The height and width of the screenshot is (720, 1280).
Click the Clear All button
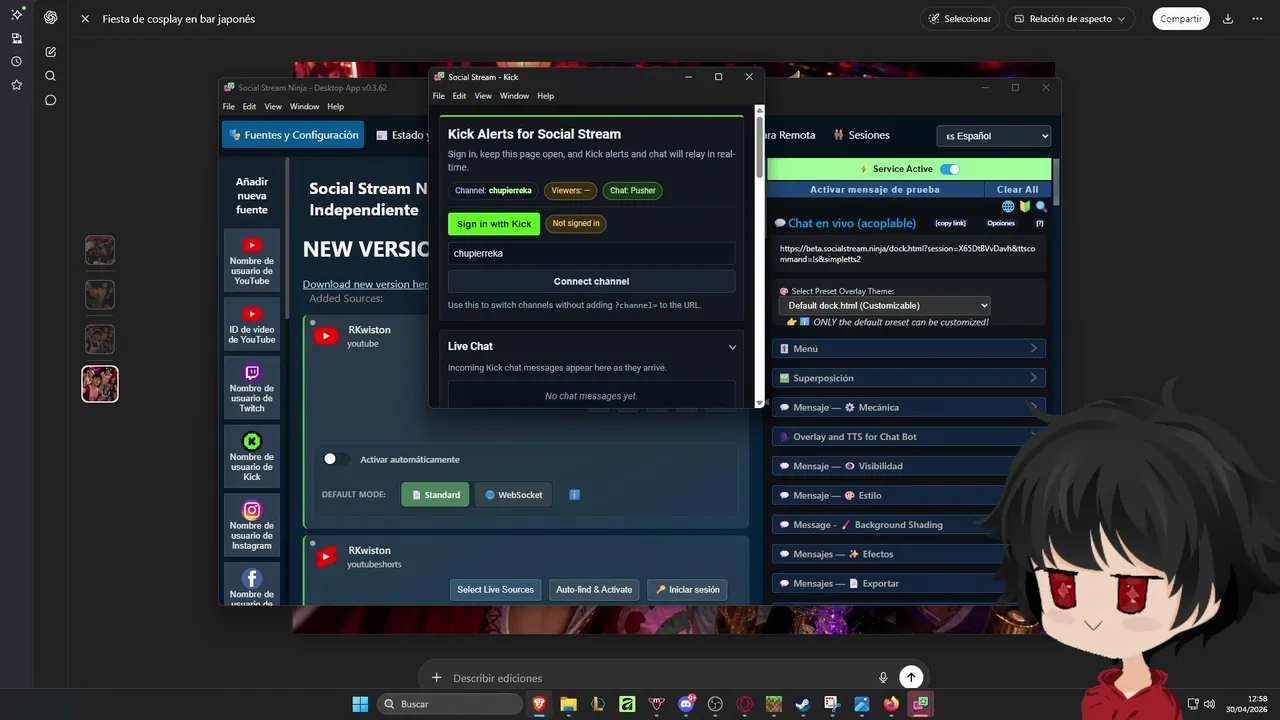coord(1017,189)
